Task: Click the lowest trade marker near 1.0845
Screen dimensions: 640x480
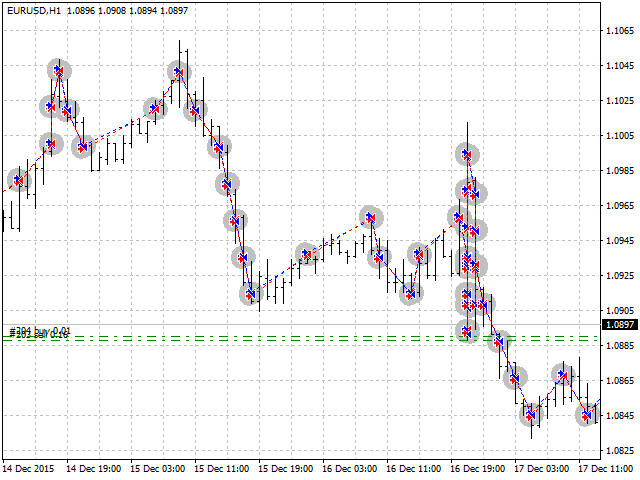Action: pos(531,416)
